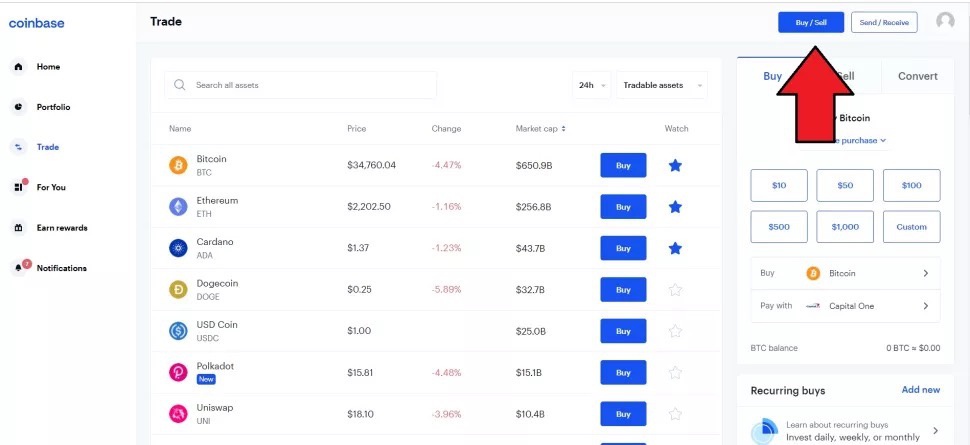Expand the Pay with Capital One selector
970x445 pixels.
845,306
